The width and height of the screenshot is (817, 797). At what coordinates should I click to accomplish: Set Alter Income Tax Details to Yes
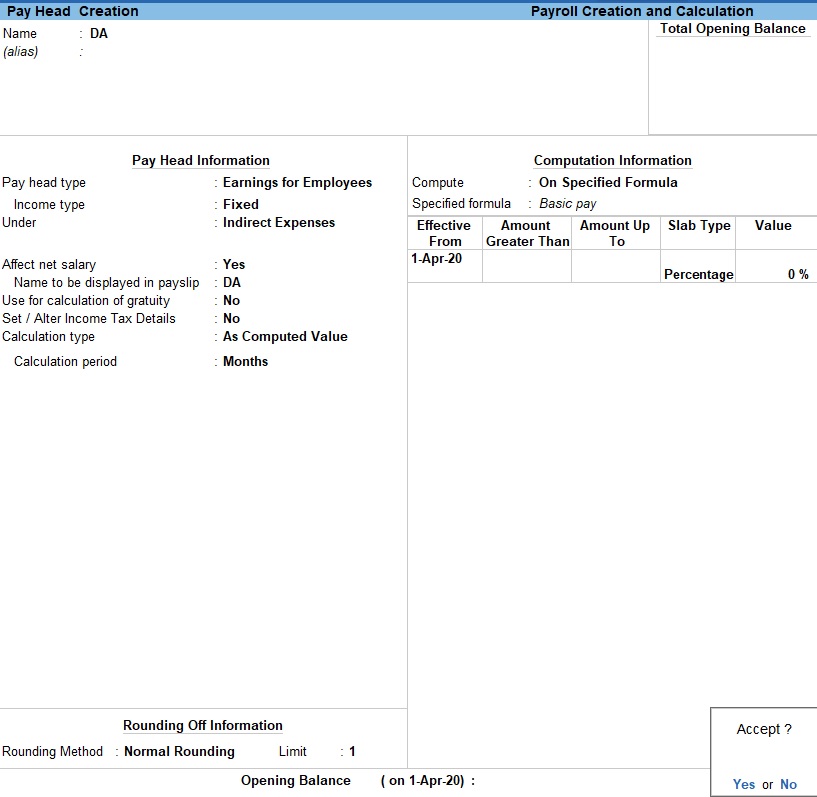tap(231, 318)
